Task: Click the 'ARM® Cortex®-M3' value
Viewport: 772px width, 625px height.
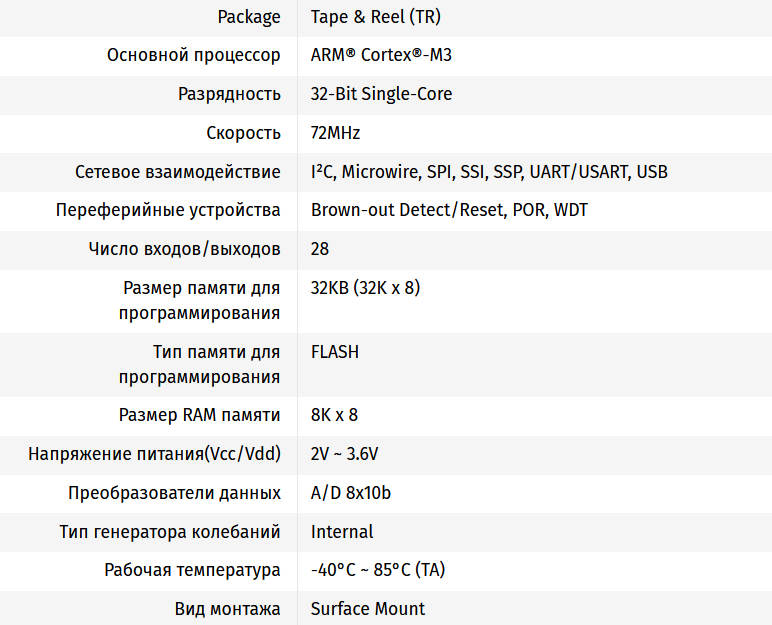Action: coord(381,55)
